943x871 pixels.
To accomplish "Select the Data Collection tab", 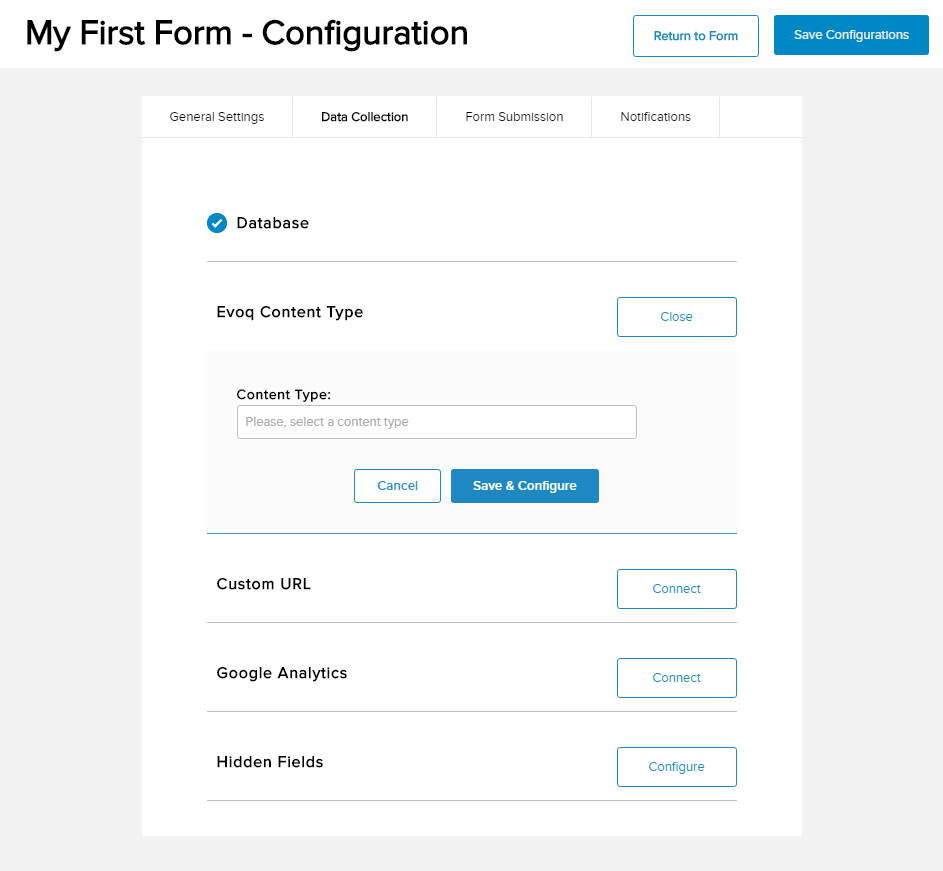I will pyautogui.click(x=364, y=117).
